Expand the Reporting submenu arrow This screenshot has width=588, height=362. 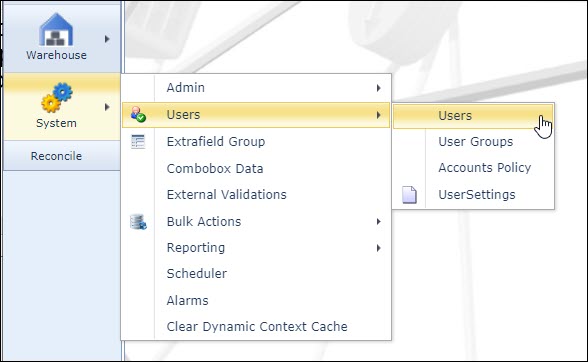379,248
